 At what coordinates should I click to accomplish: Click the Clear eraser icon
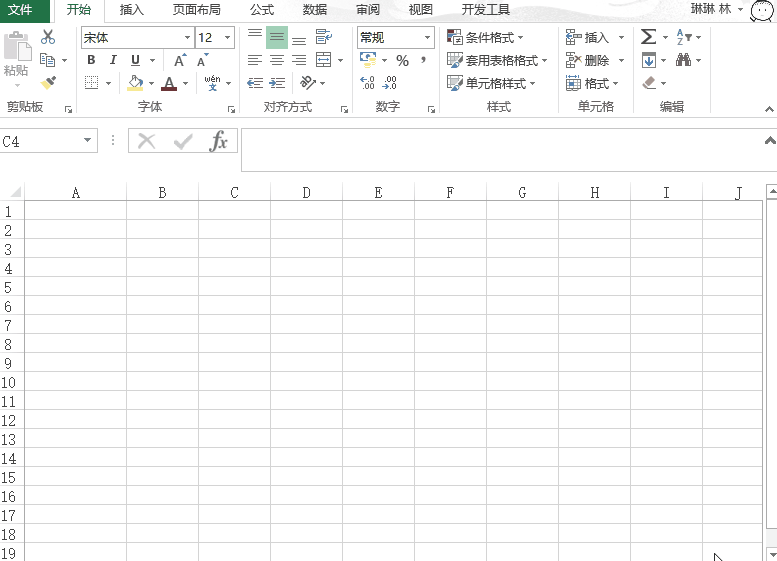pos(649,83)
